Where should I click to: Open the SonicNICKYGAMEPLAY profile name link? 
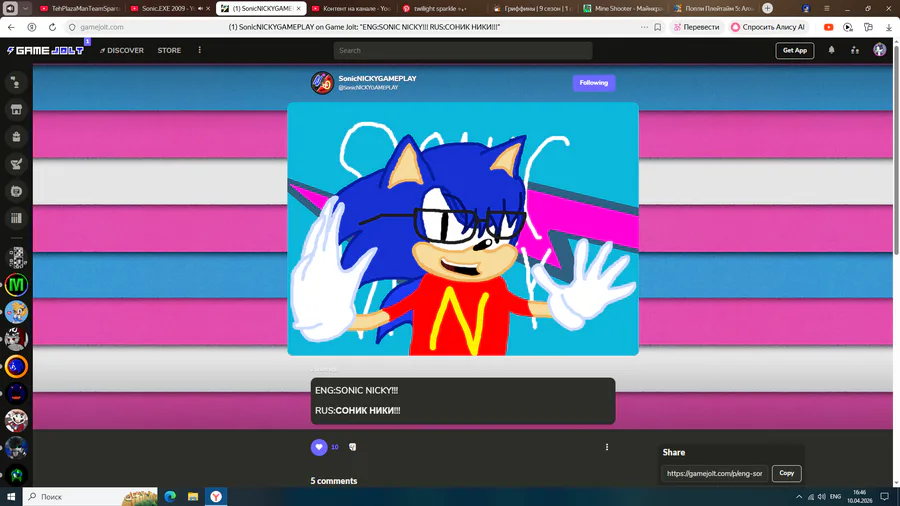377,79
